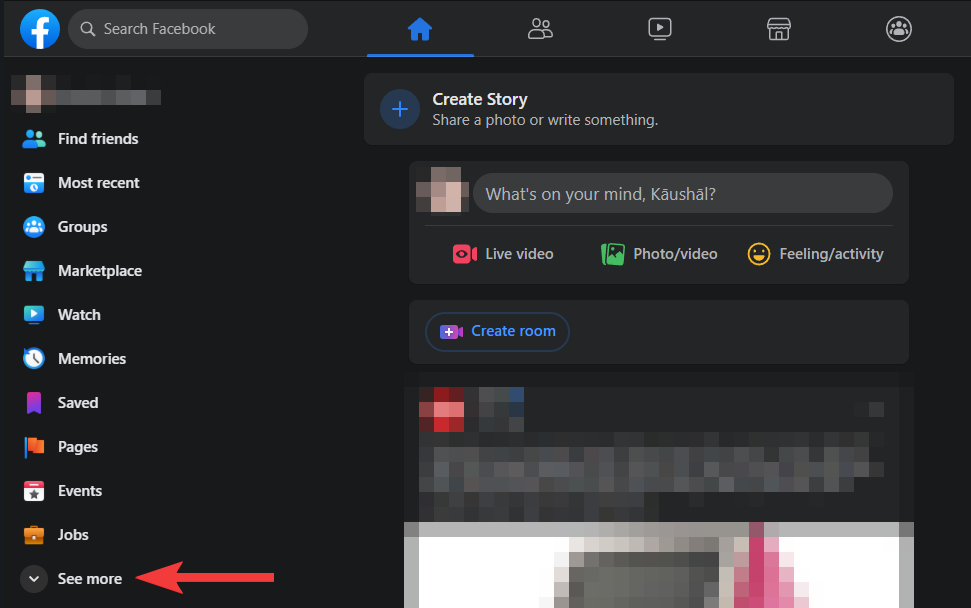Open the Jobs link in the sidebar
Image resolution: width=971 pixels, height=608 pixels.
[x=73, y=534]
